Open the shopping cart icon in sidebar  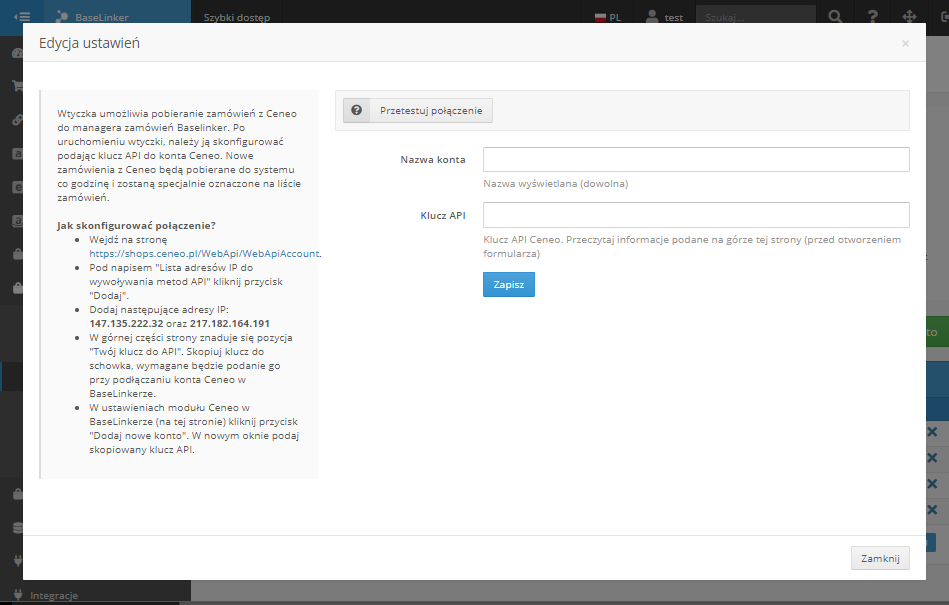(18, 86)
